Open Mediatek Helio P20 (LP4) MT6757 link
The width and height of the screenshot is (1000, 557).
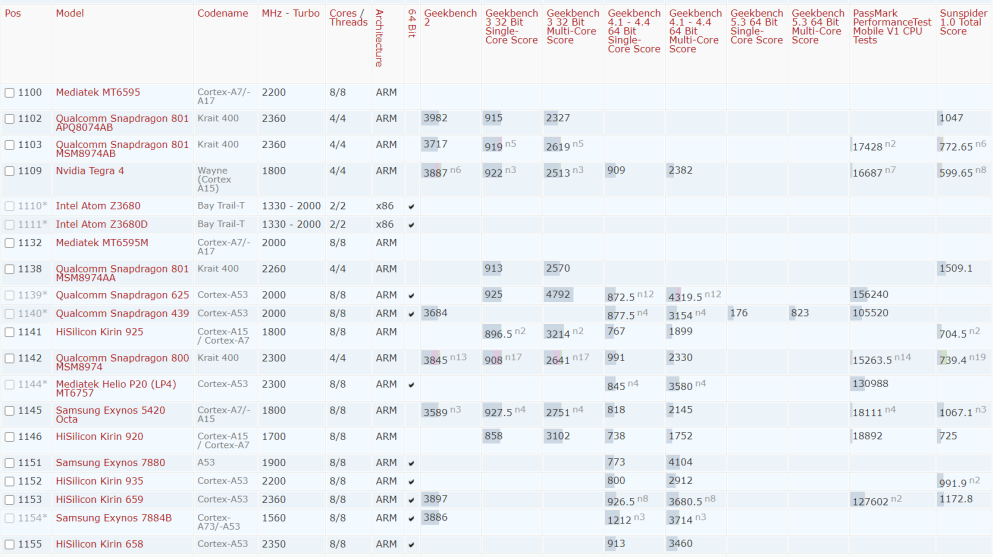[115, 389]
